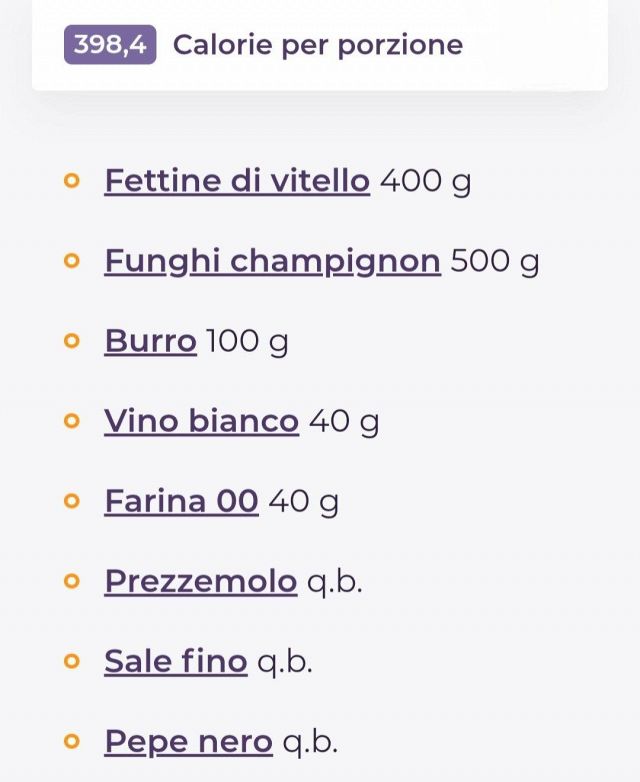This screenshot has width=640, height=782.
Task: Select the Calorie per porzione label
Action: pyautogui.click(x=318, y=45)
